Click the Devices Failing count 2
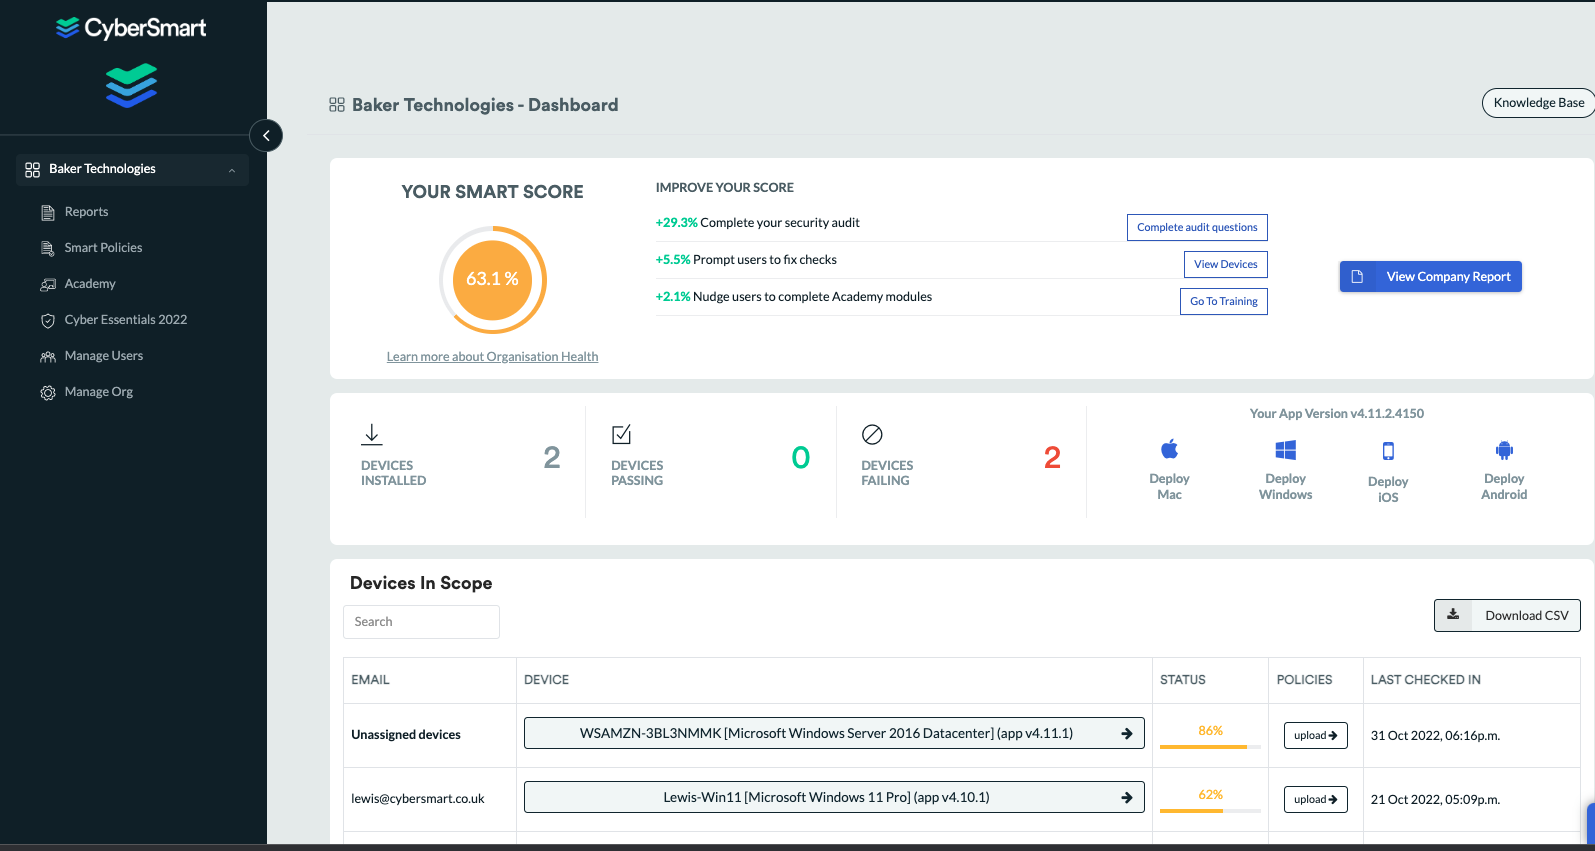The height and width of the screenshot is (851, 1595). (x=1052, y=458)
